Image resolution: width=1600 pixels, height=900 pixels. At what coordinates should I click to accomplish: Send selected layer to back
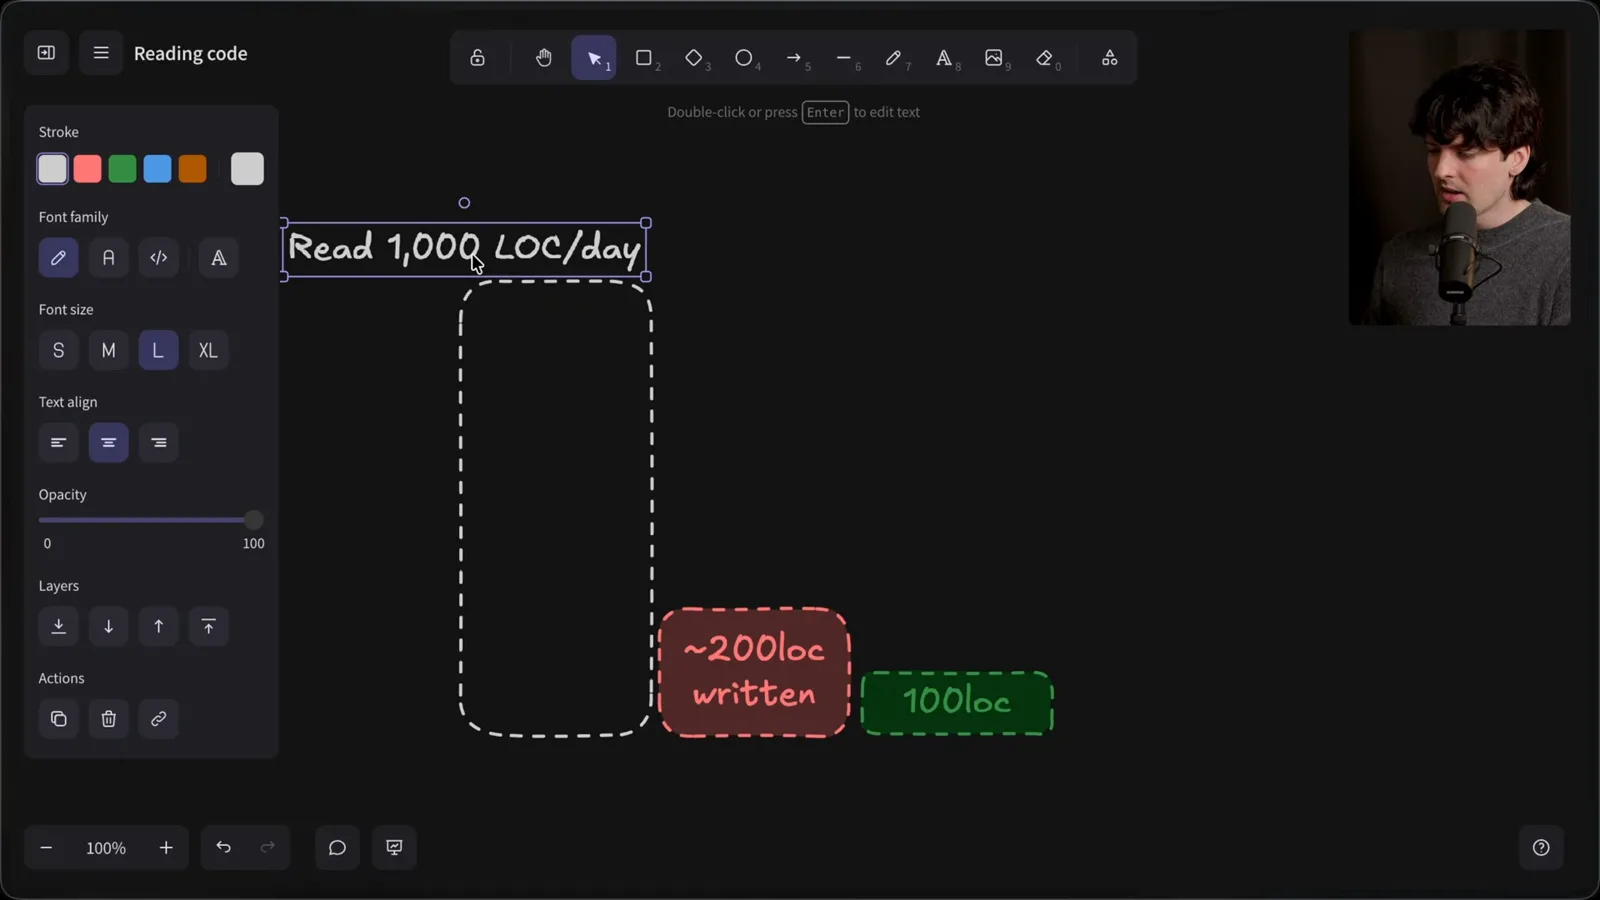(x=59, y=627)
